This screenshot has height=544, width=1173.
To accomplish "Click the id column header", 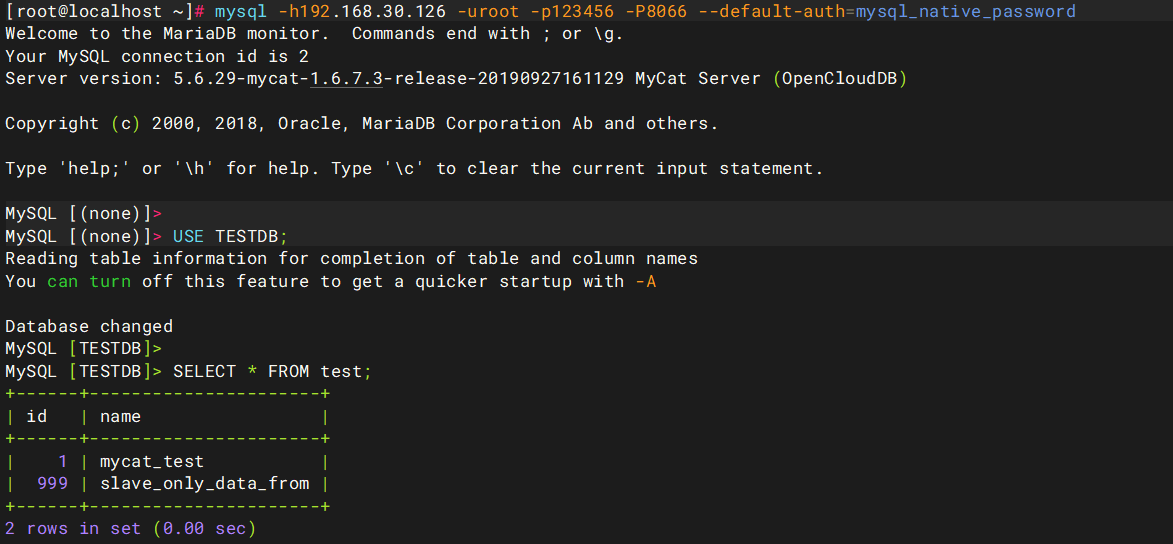I will (37, 416).
